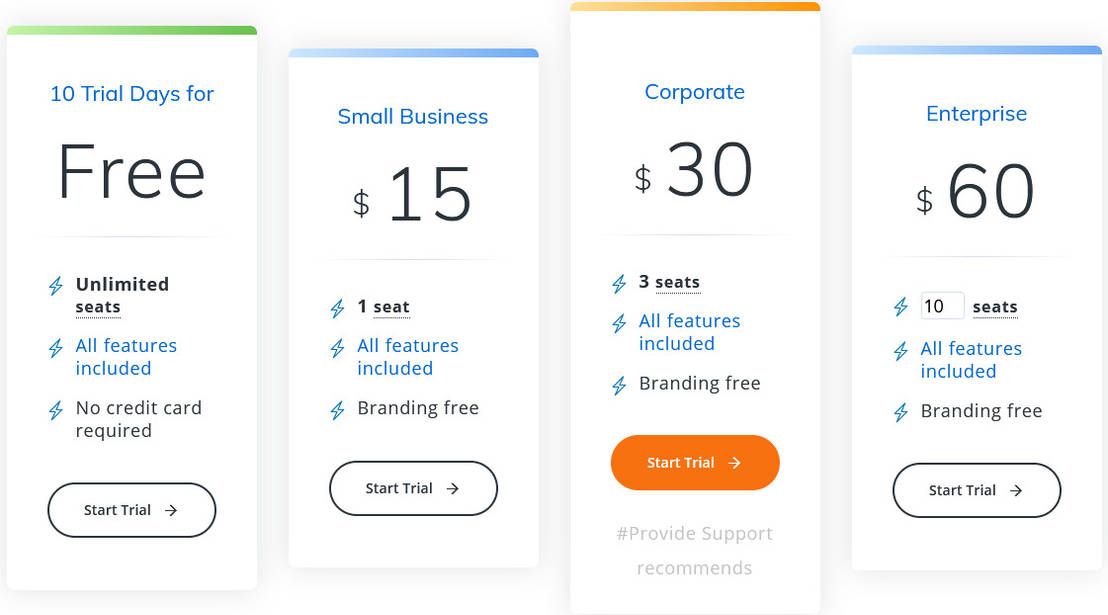Focus the Enterprise seats number field
The width and height of the screenshot is (1108, 615).
pyautogui.click(x=941, y=306)
